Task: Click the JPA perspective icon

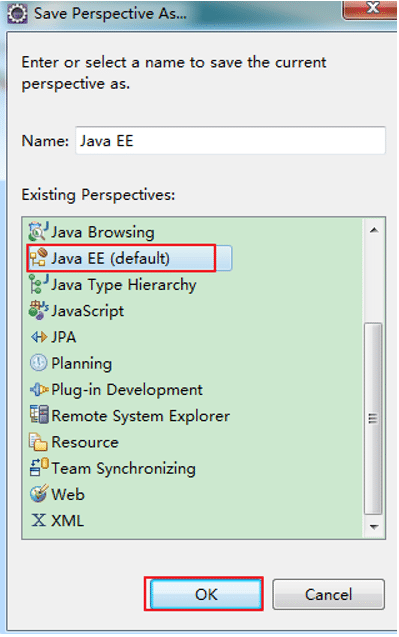Action: 39,337
